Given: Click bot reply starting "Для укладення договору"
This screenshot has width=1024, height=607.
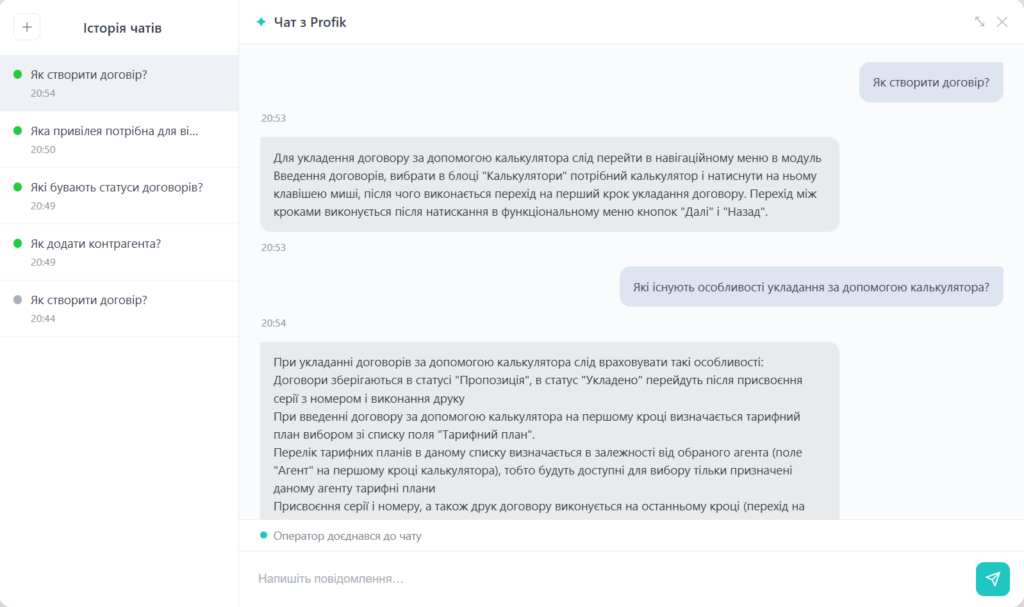Looking at the screenshot, I should (549, 184).
